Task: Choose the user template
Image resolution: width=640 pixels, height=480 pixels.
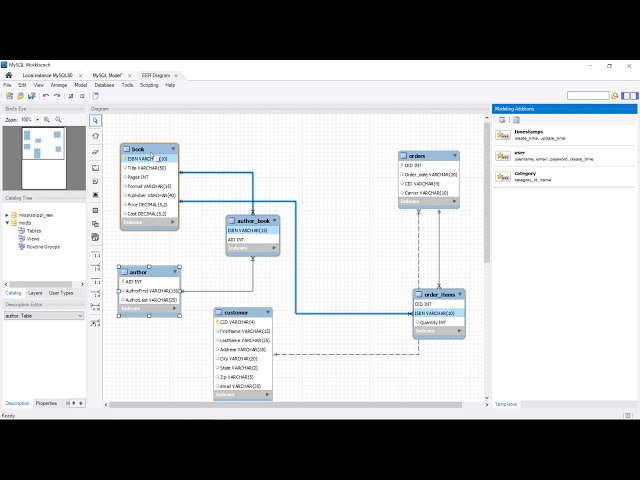Action: pyautogui.click(x=564, y=156)
